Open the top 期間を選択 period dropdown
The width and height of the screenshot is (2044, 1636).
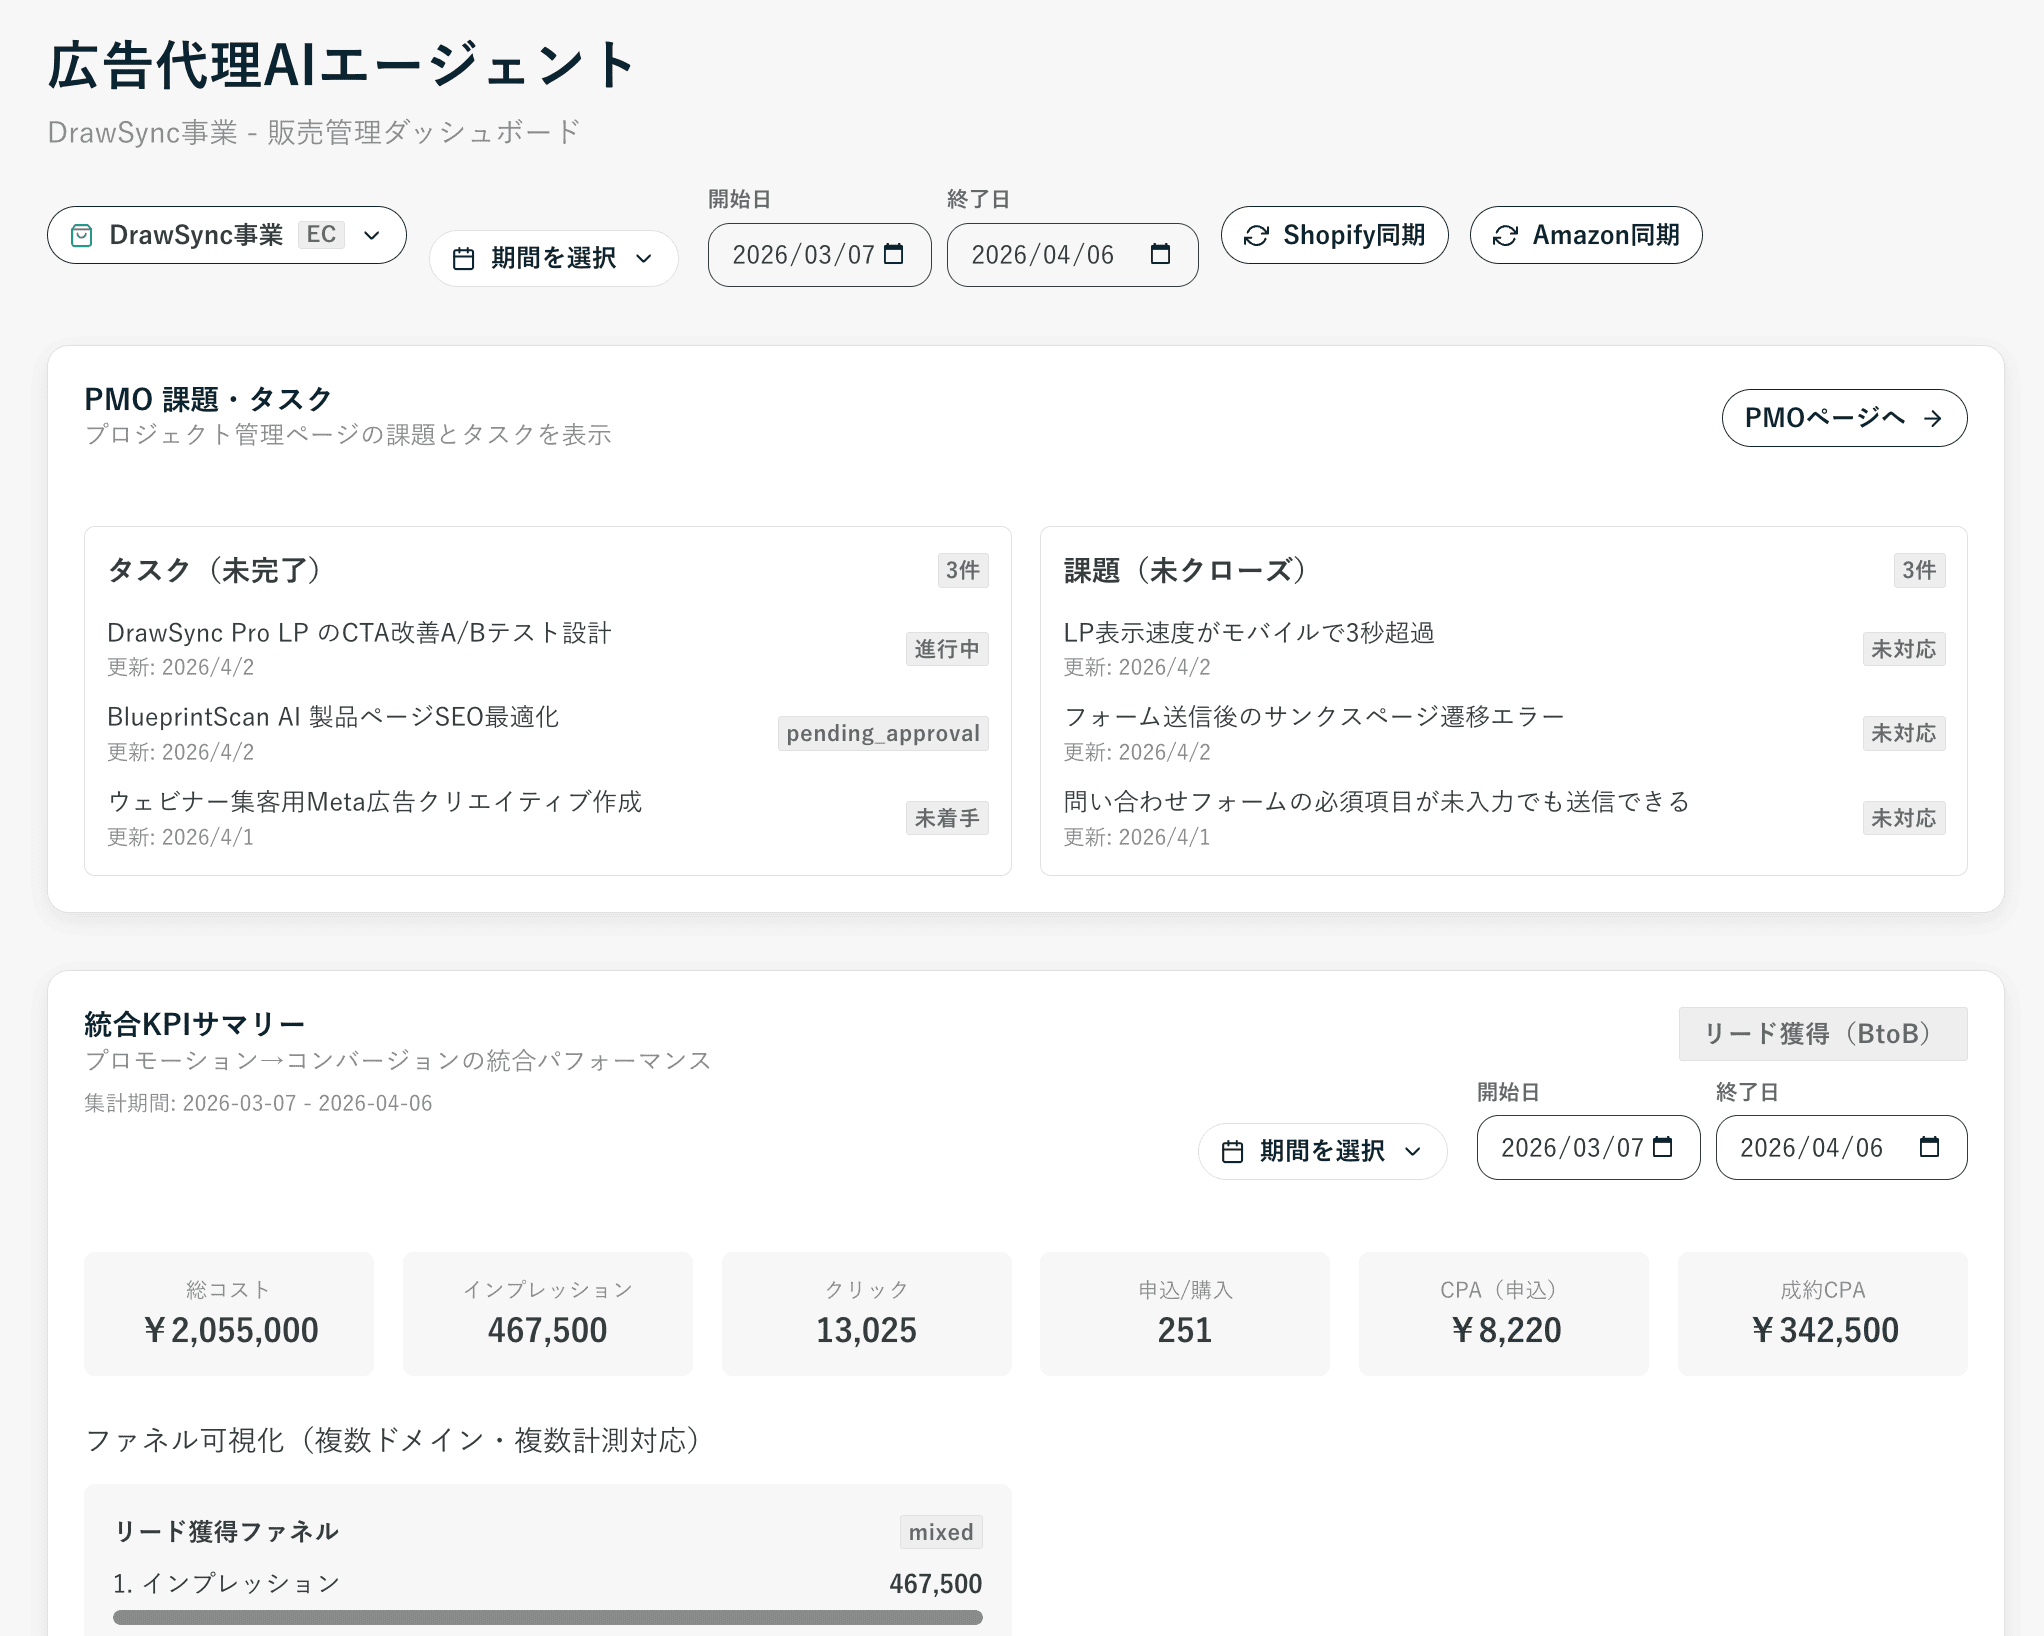(553, 257)
